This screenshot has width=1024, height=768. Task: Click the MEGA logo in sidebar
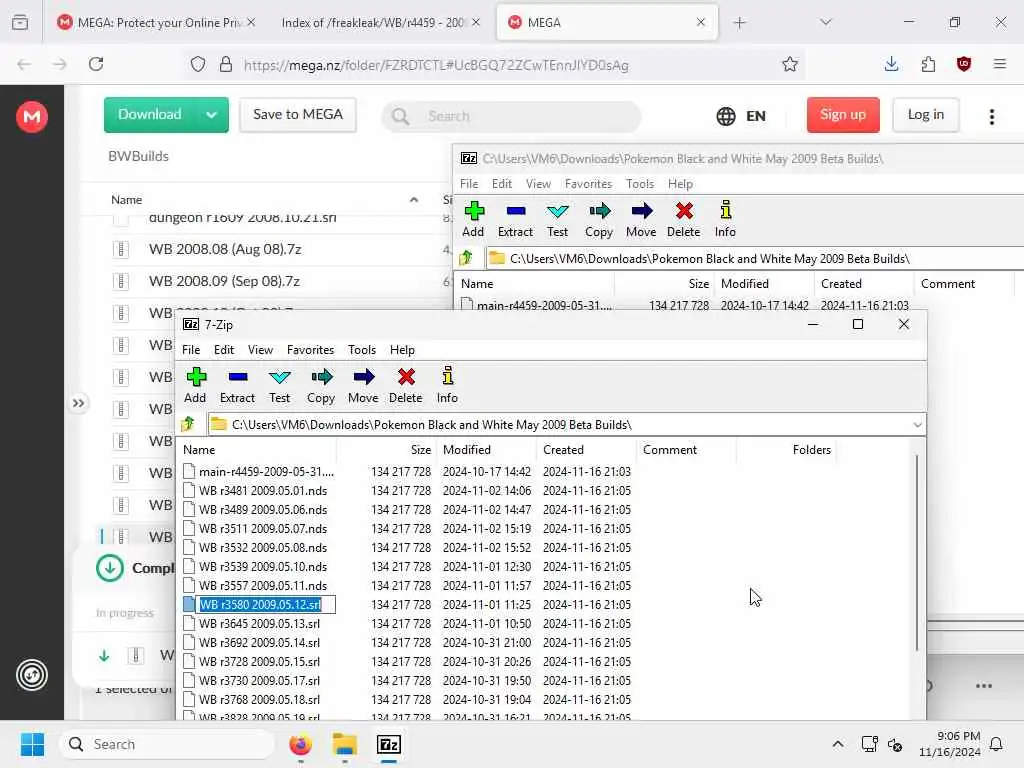point(31,117)
